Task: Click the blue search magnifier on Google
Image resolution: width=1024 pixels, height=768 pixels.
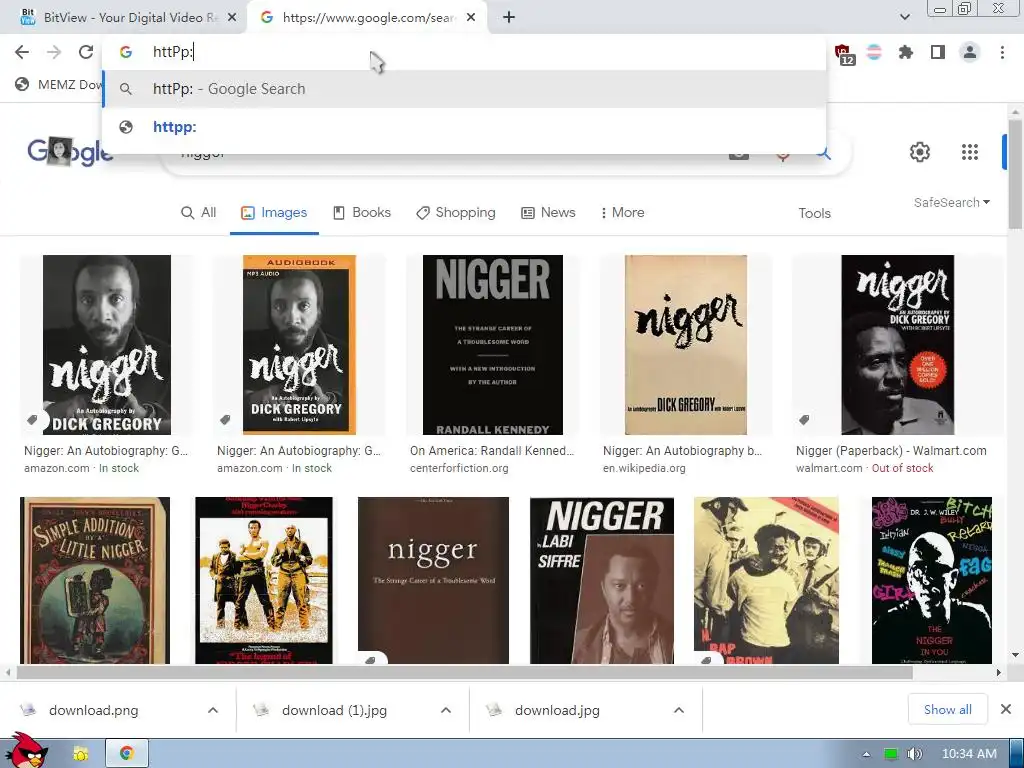Action: click(824, 154)
